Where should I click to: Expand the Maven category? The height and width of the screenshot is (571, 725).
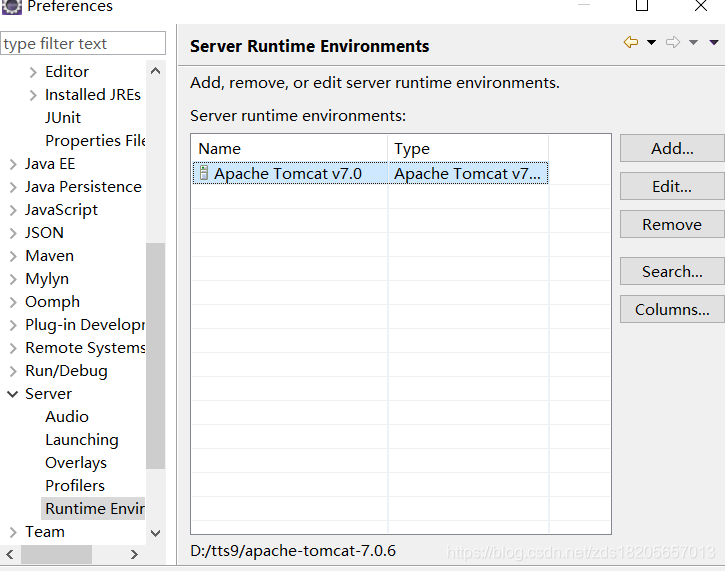(12, 256)
